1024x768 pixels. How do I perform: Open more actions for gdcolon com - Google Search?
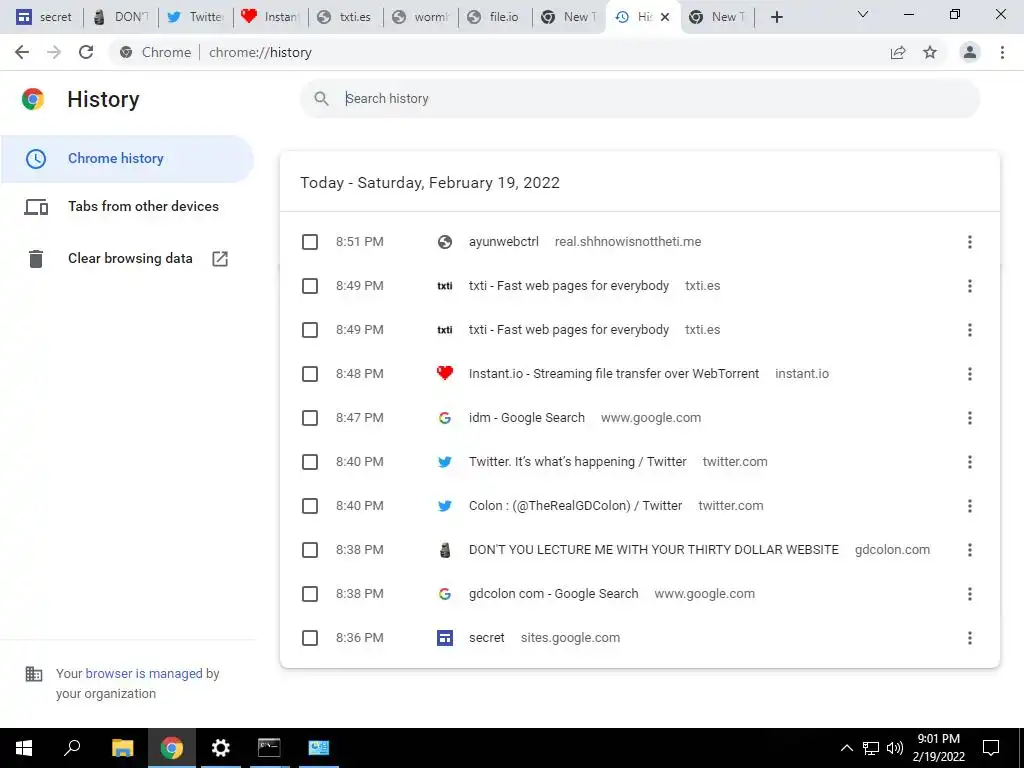point(970,594)
